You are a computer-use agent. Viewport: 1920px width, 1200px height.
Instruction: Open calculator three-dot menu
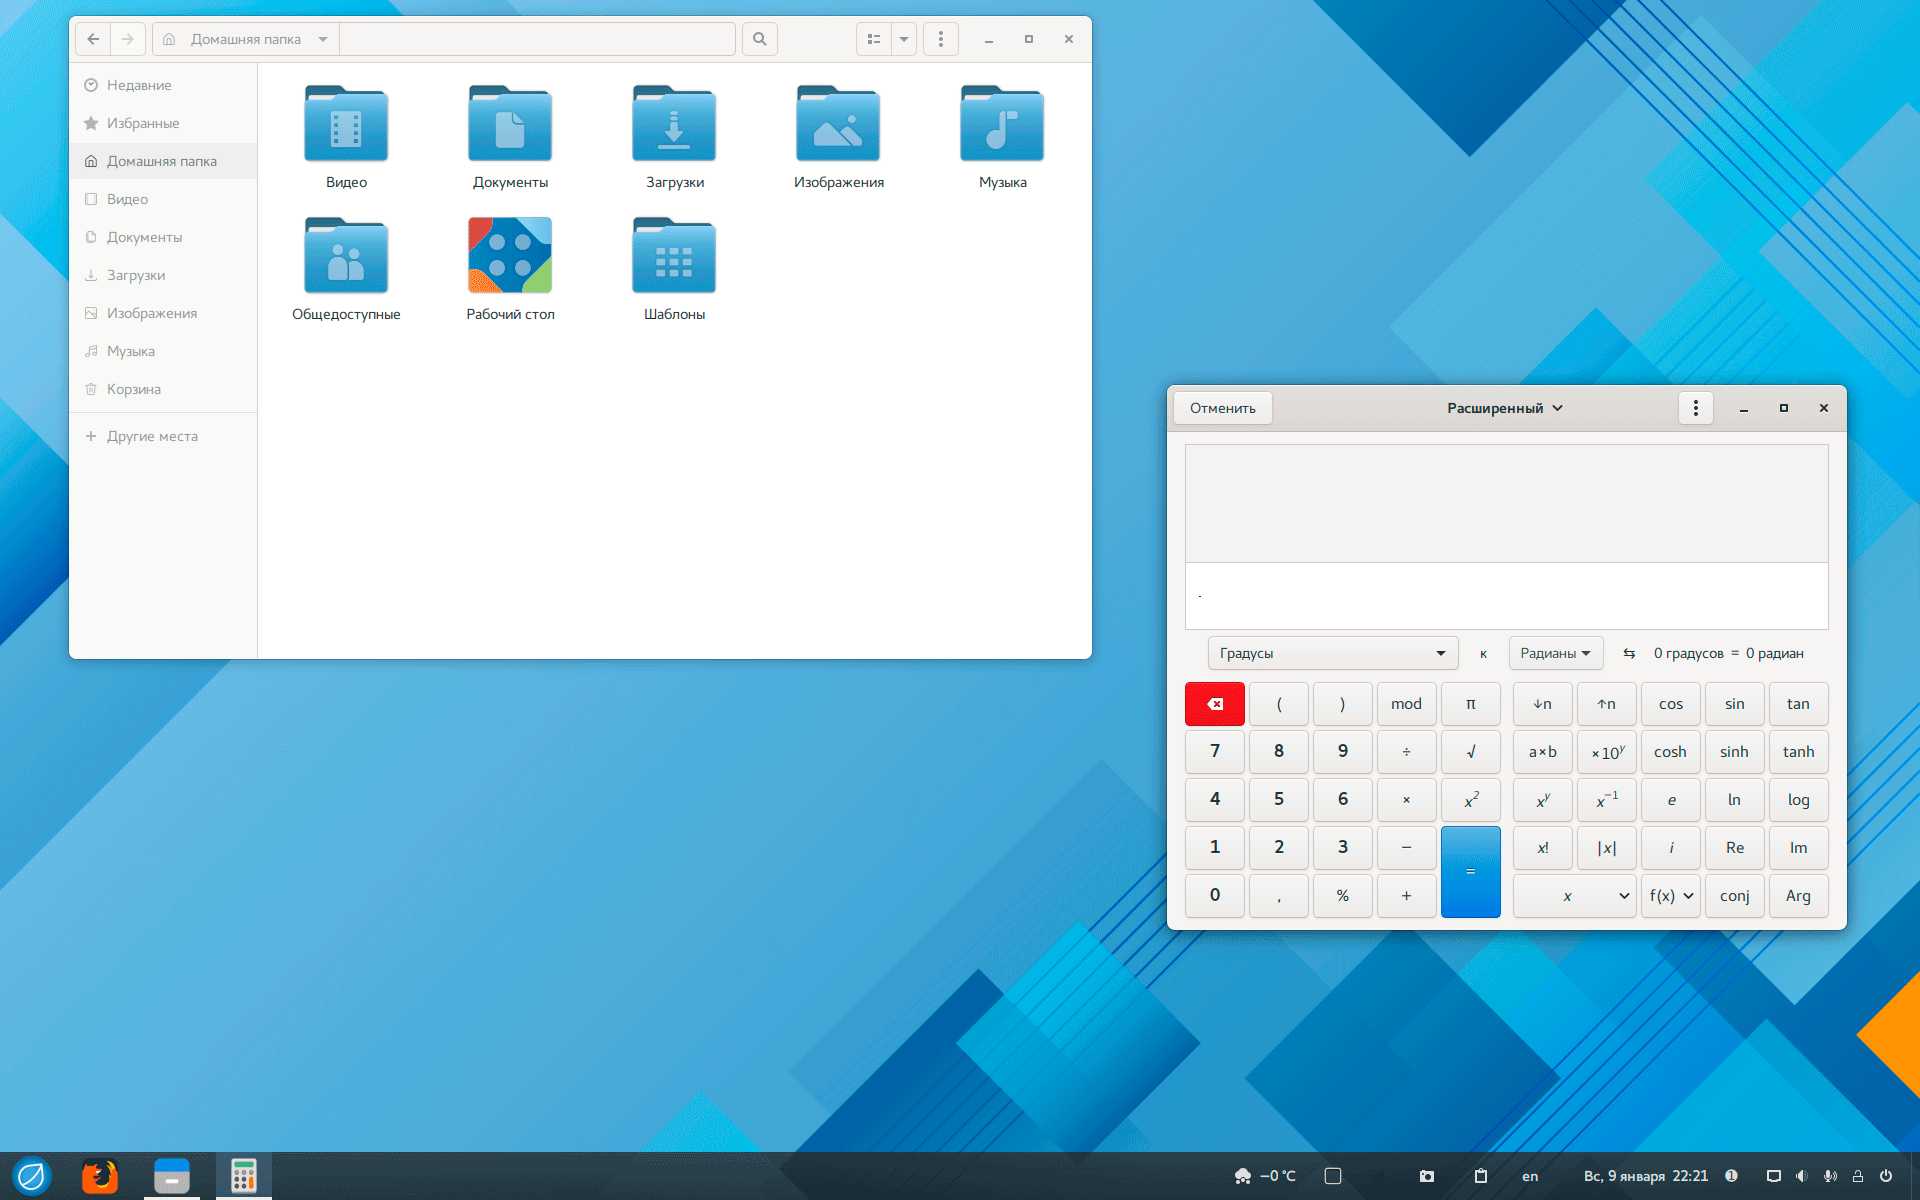1695,408
